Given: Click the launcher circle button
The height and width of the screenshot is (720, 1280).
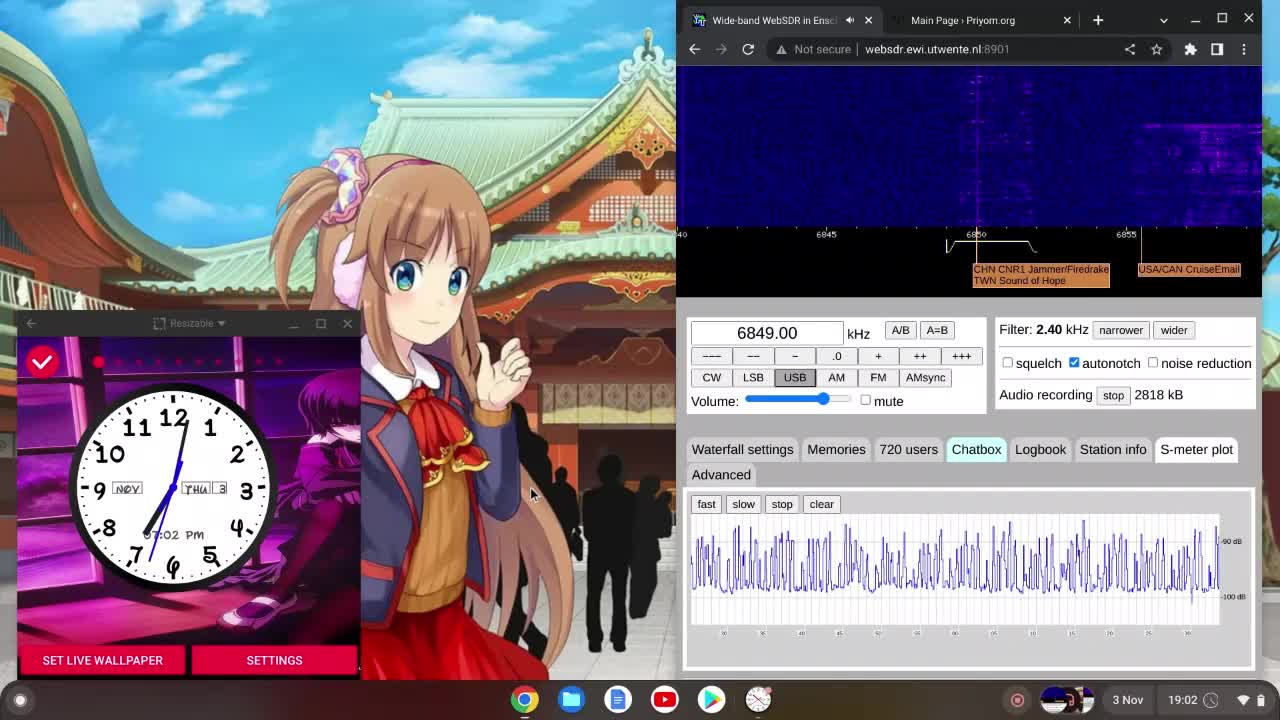Looking at the screenshot, I should point(20,700).
